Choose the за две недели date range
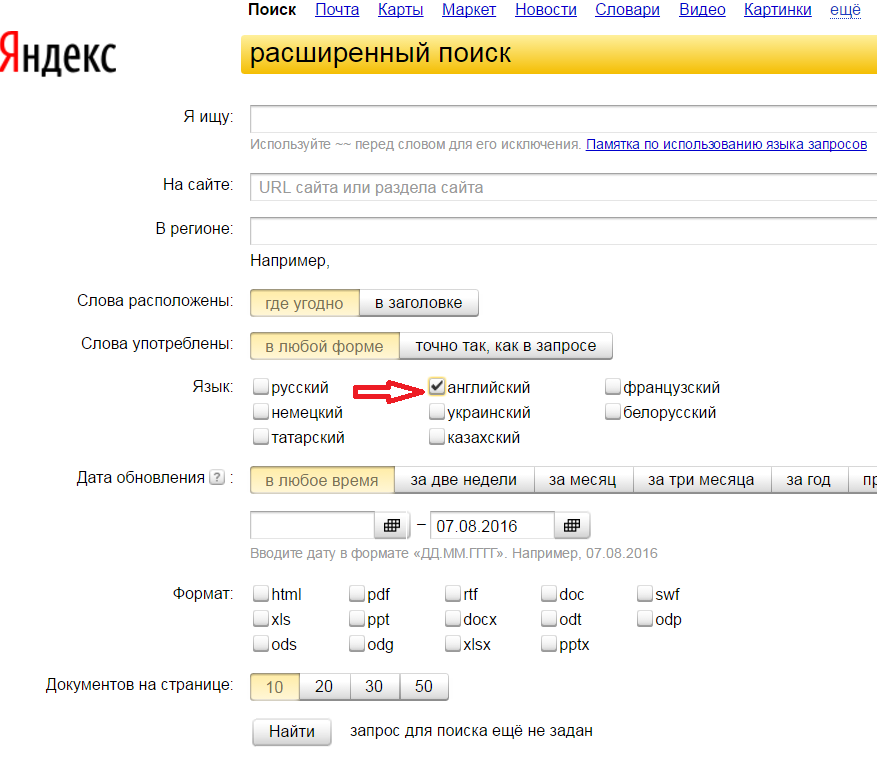877x763 pixels. 464,480
